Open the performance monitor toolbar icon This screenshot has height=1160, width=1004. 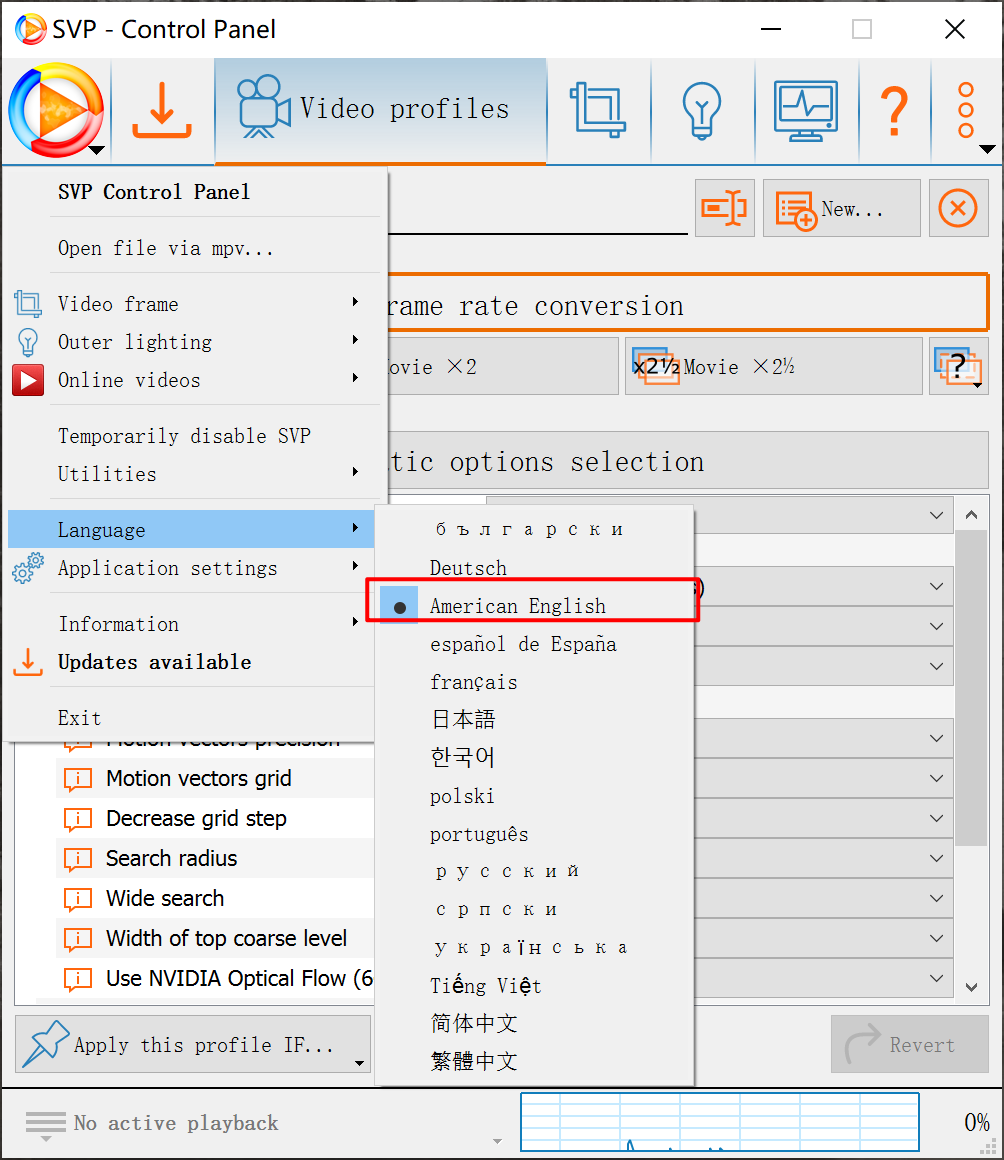(x=806, y=111)
